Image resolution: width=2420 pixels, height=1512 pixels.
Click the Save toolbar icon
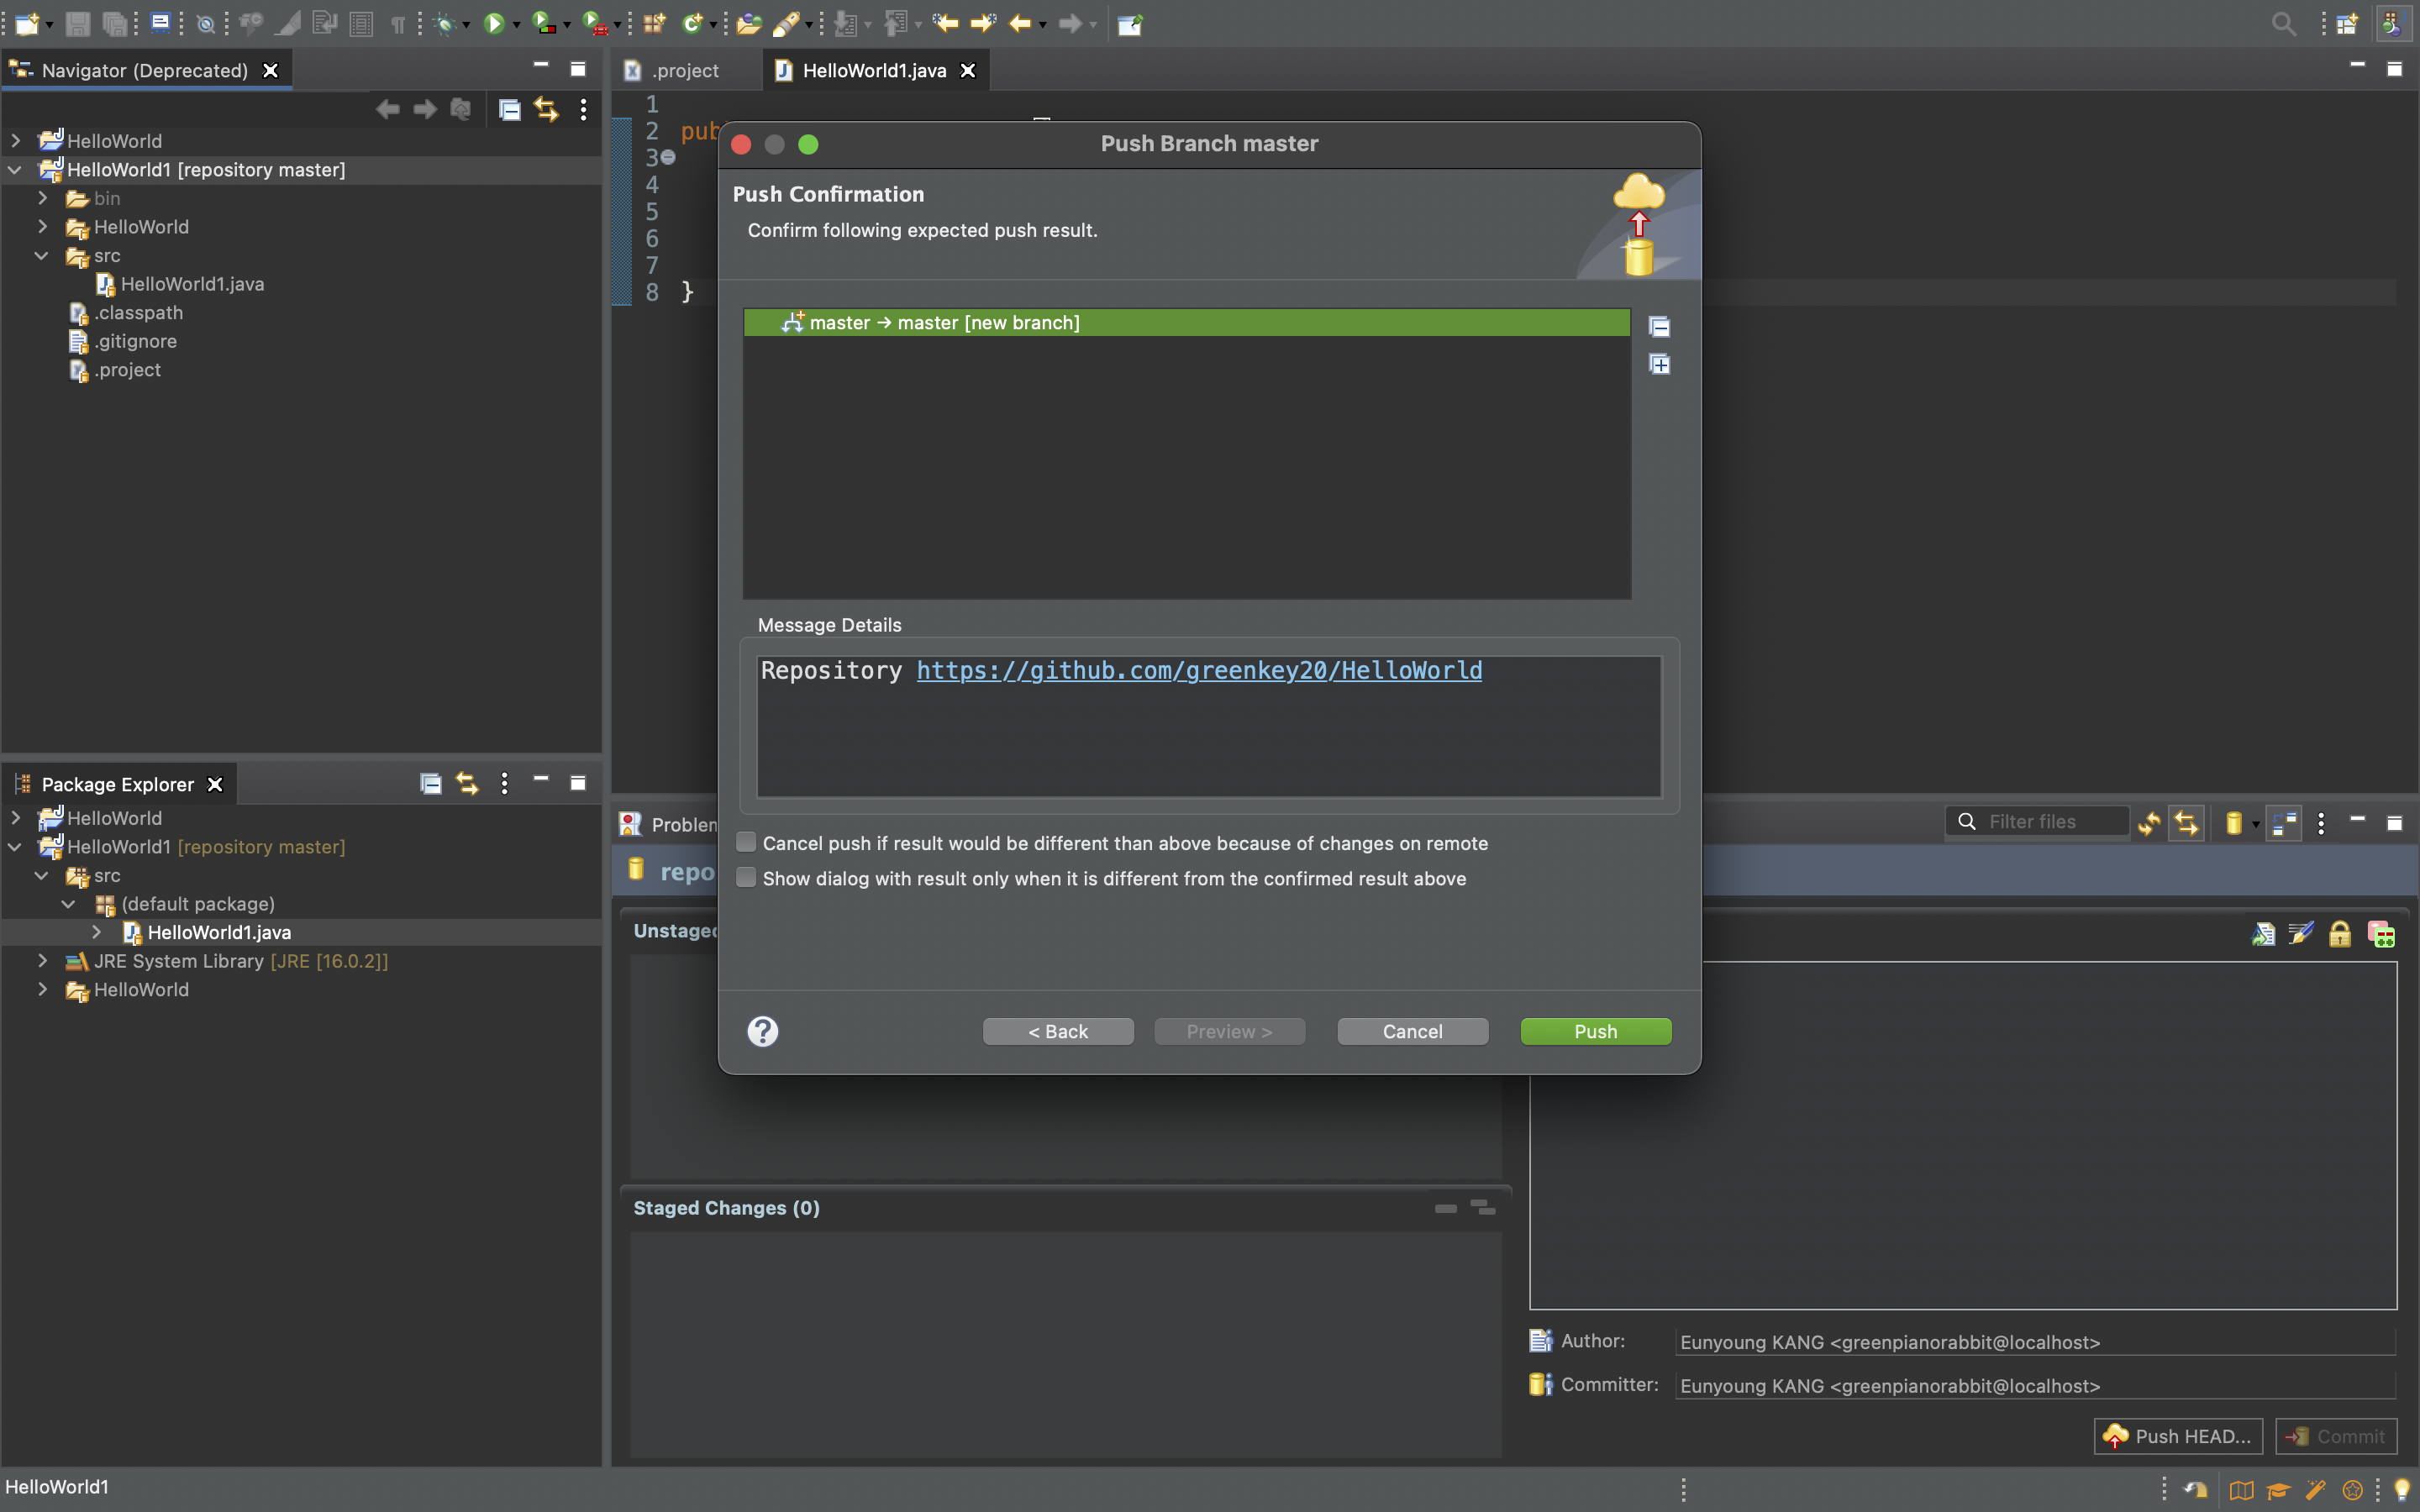77,23
